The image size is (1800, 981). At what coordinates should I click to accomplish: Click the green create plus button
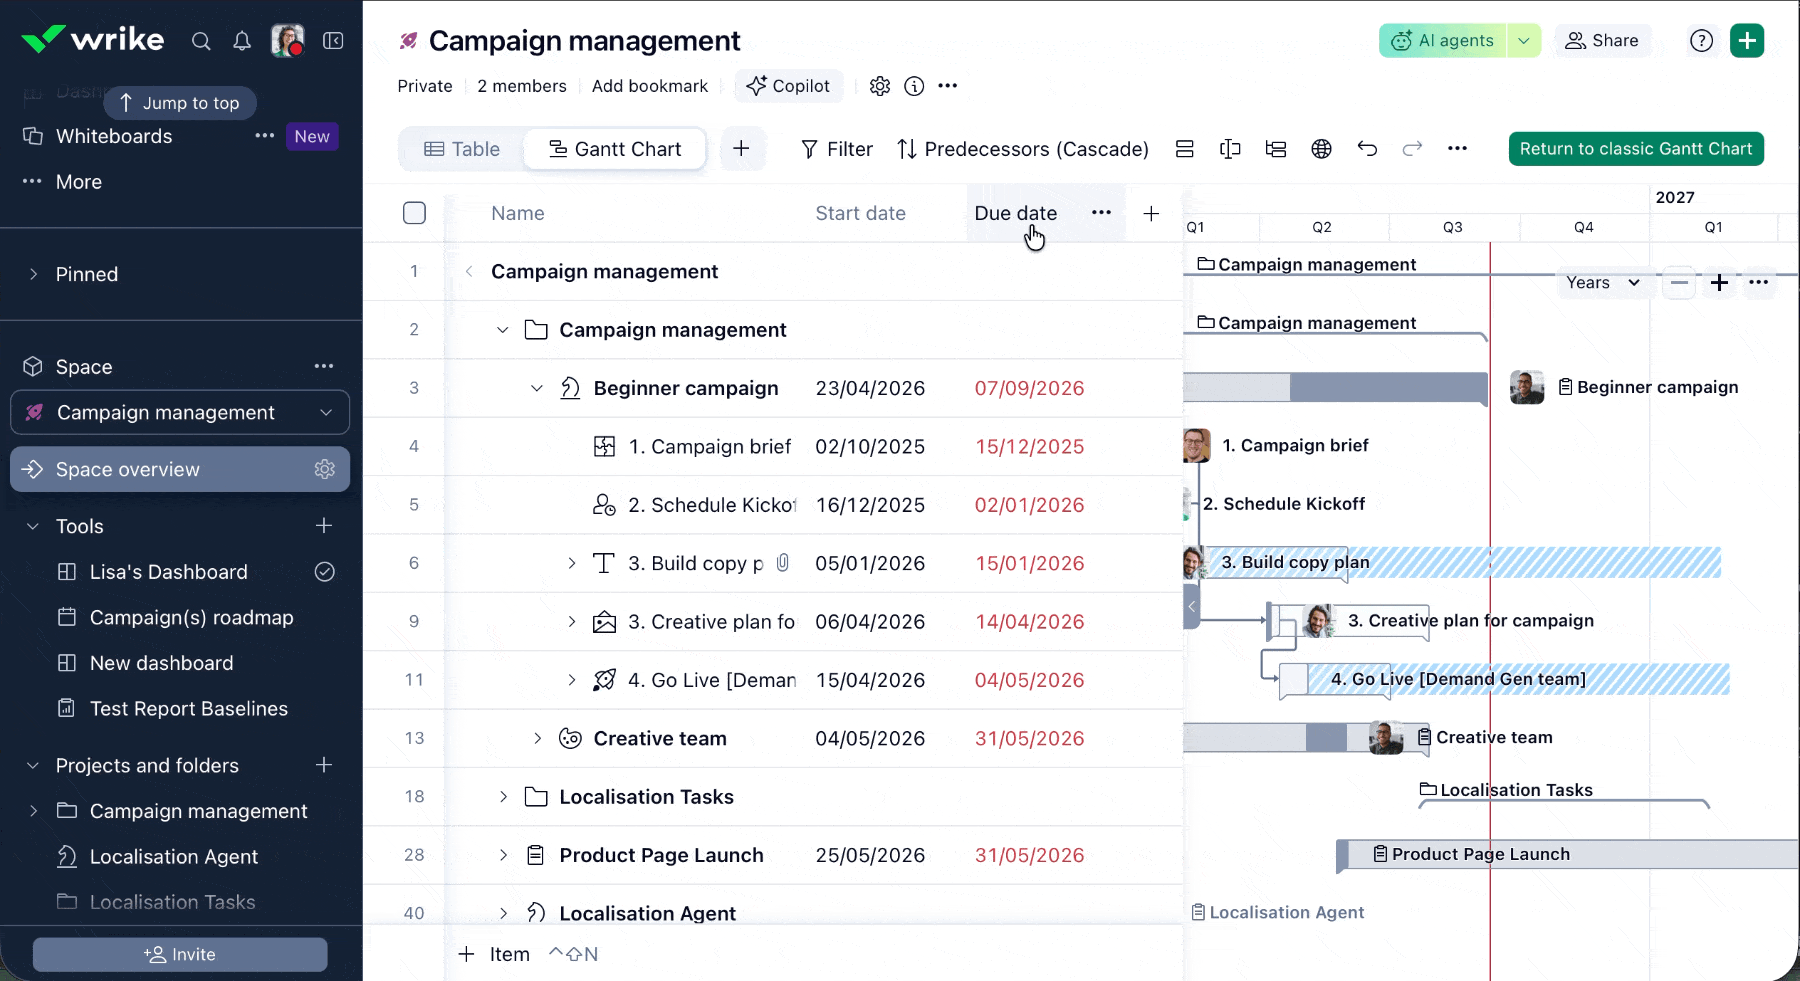(x=1747, y=41)
